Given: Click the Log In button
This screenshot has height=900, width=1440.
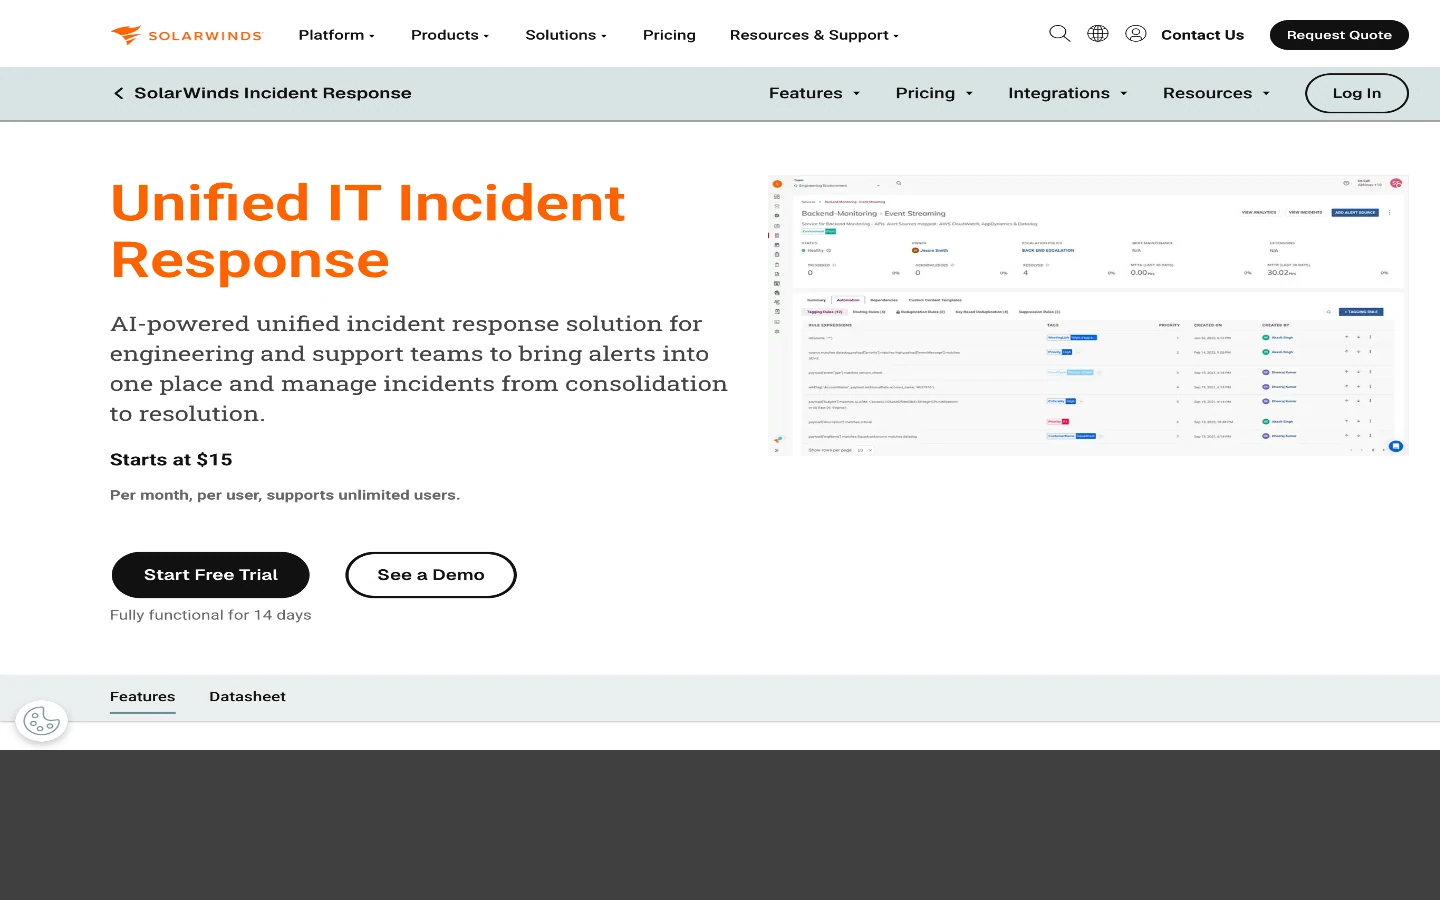Looking at the screenshot, I should 1356,93.
